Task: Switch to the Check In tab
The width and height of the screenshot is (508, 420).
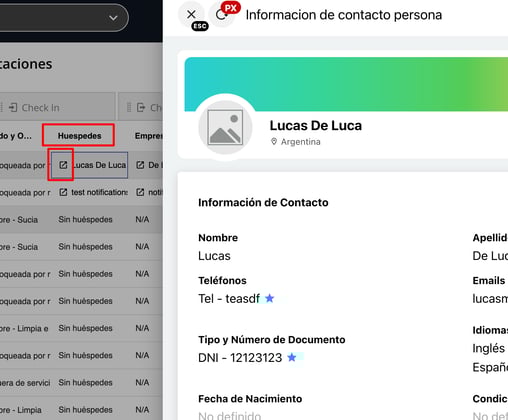Action: coord(34,108)
